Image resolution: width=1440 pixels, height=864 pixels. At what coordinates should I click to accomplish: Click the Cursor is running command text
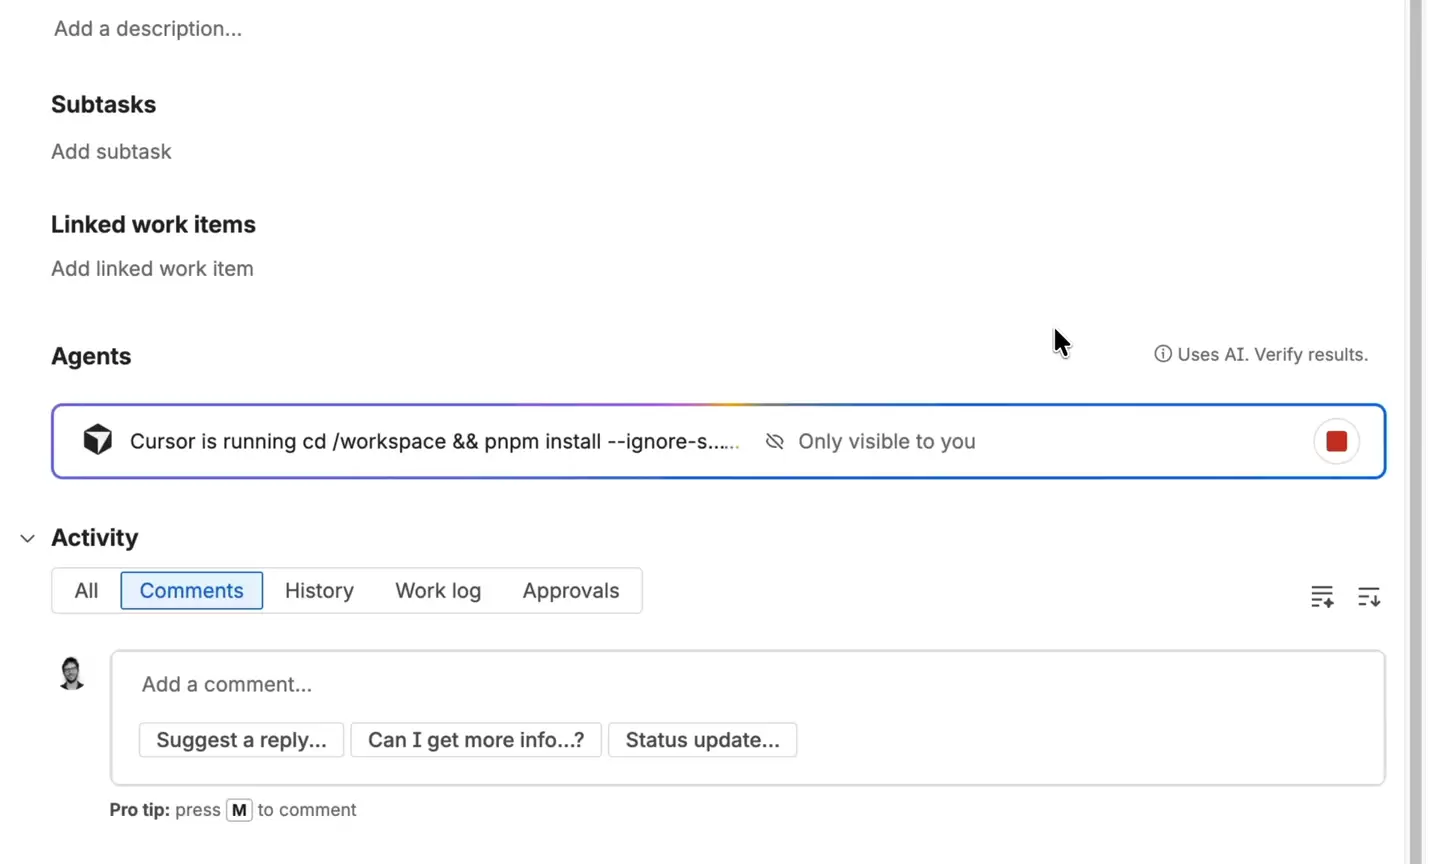435,441
